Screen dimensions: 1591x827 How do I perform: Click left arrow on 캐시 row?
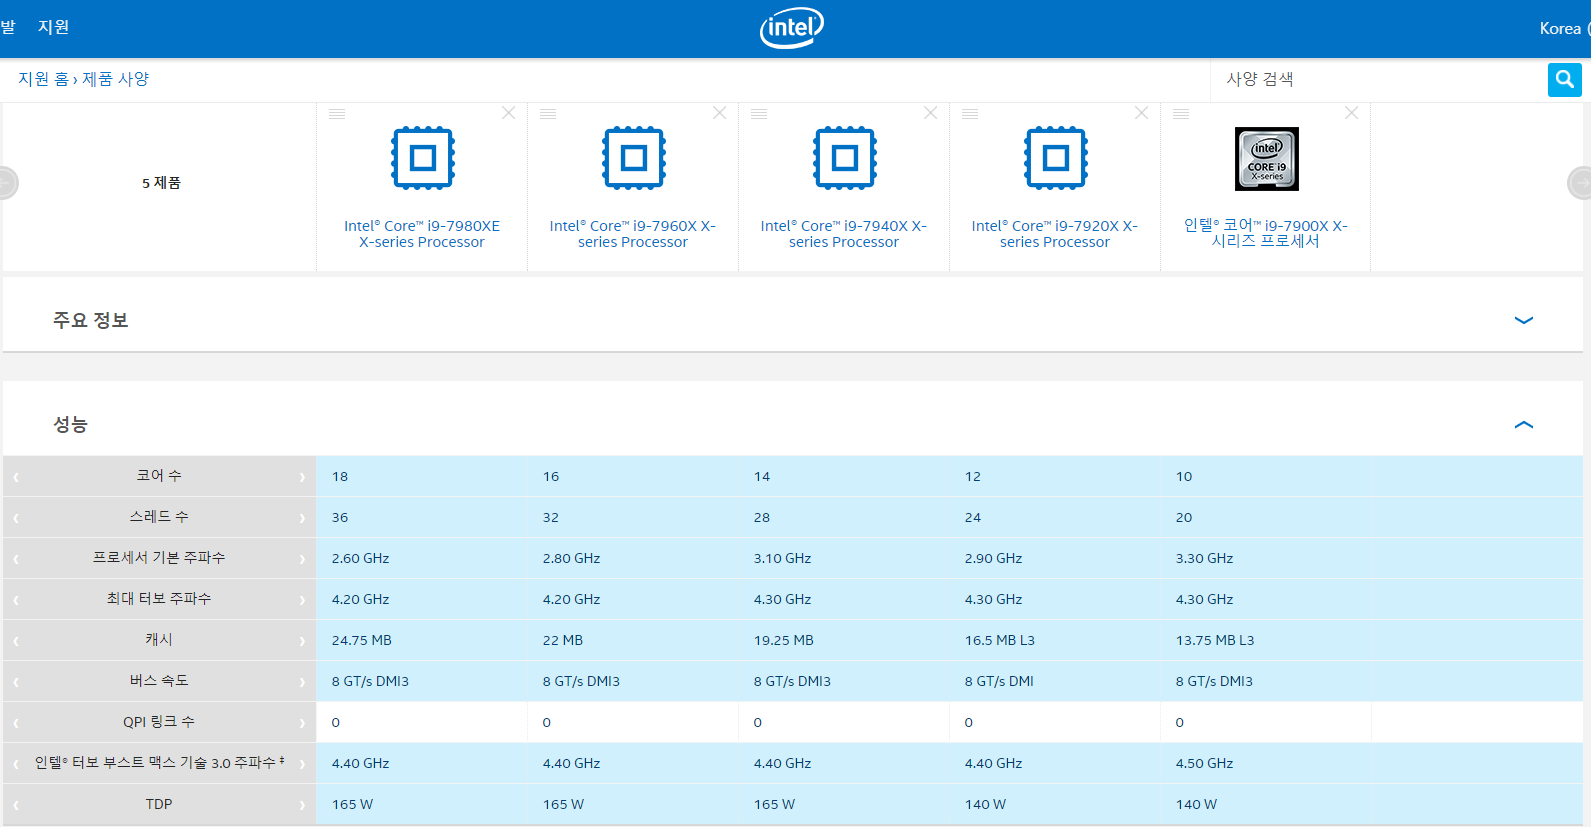coord(16,641)
